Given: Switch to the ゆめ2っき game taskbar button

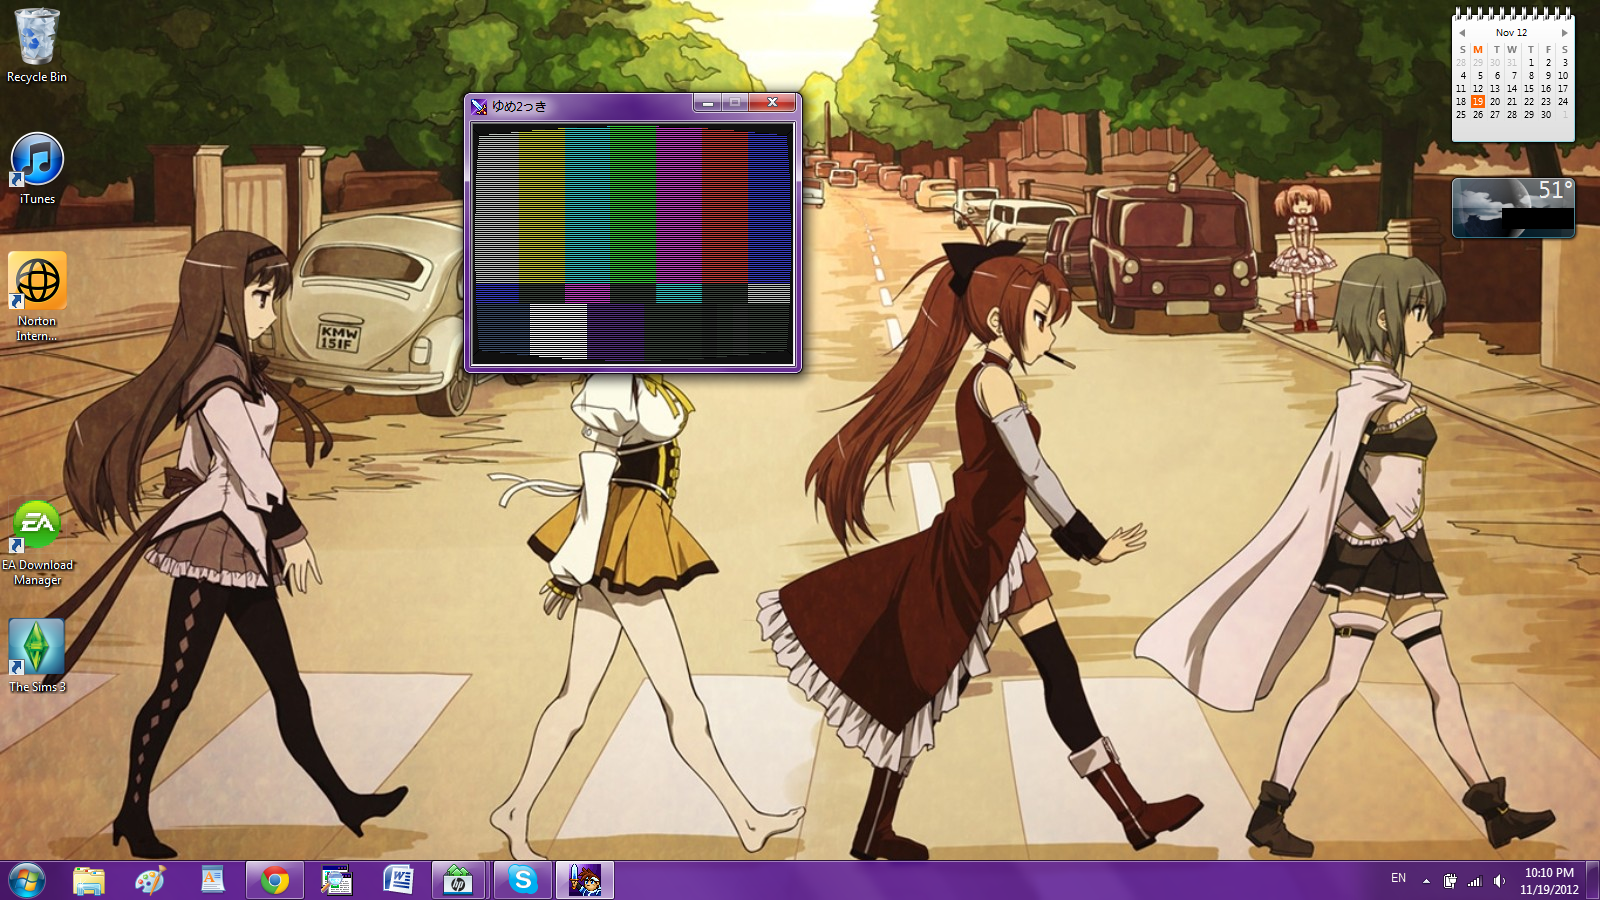Looking at the screenshot, I should tap(585, 881).
